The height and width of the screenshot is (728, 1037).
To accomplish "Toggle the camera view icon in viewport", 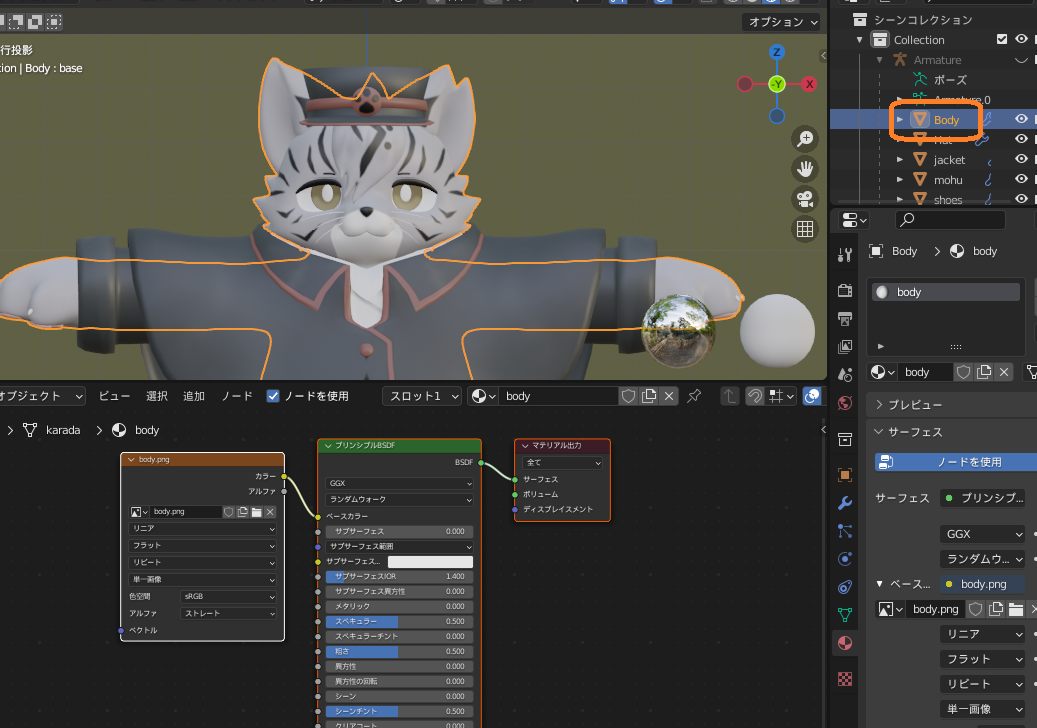I will tap(805, 199).
